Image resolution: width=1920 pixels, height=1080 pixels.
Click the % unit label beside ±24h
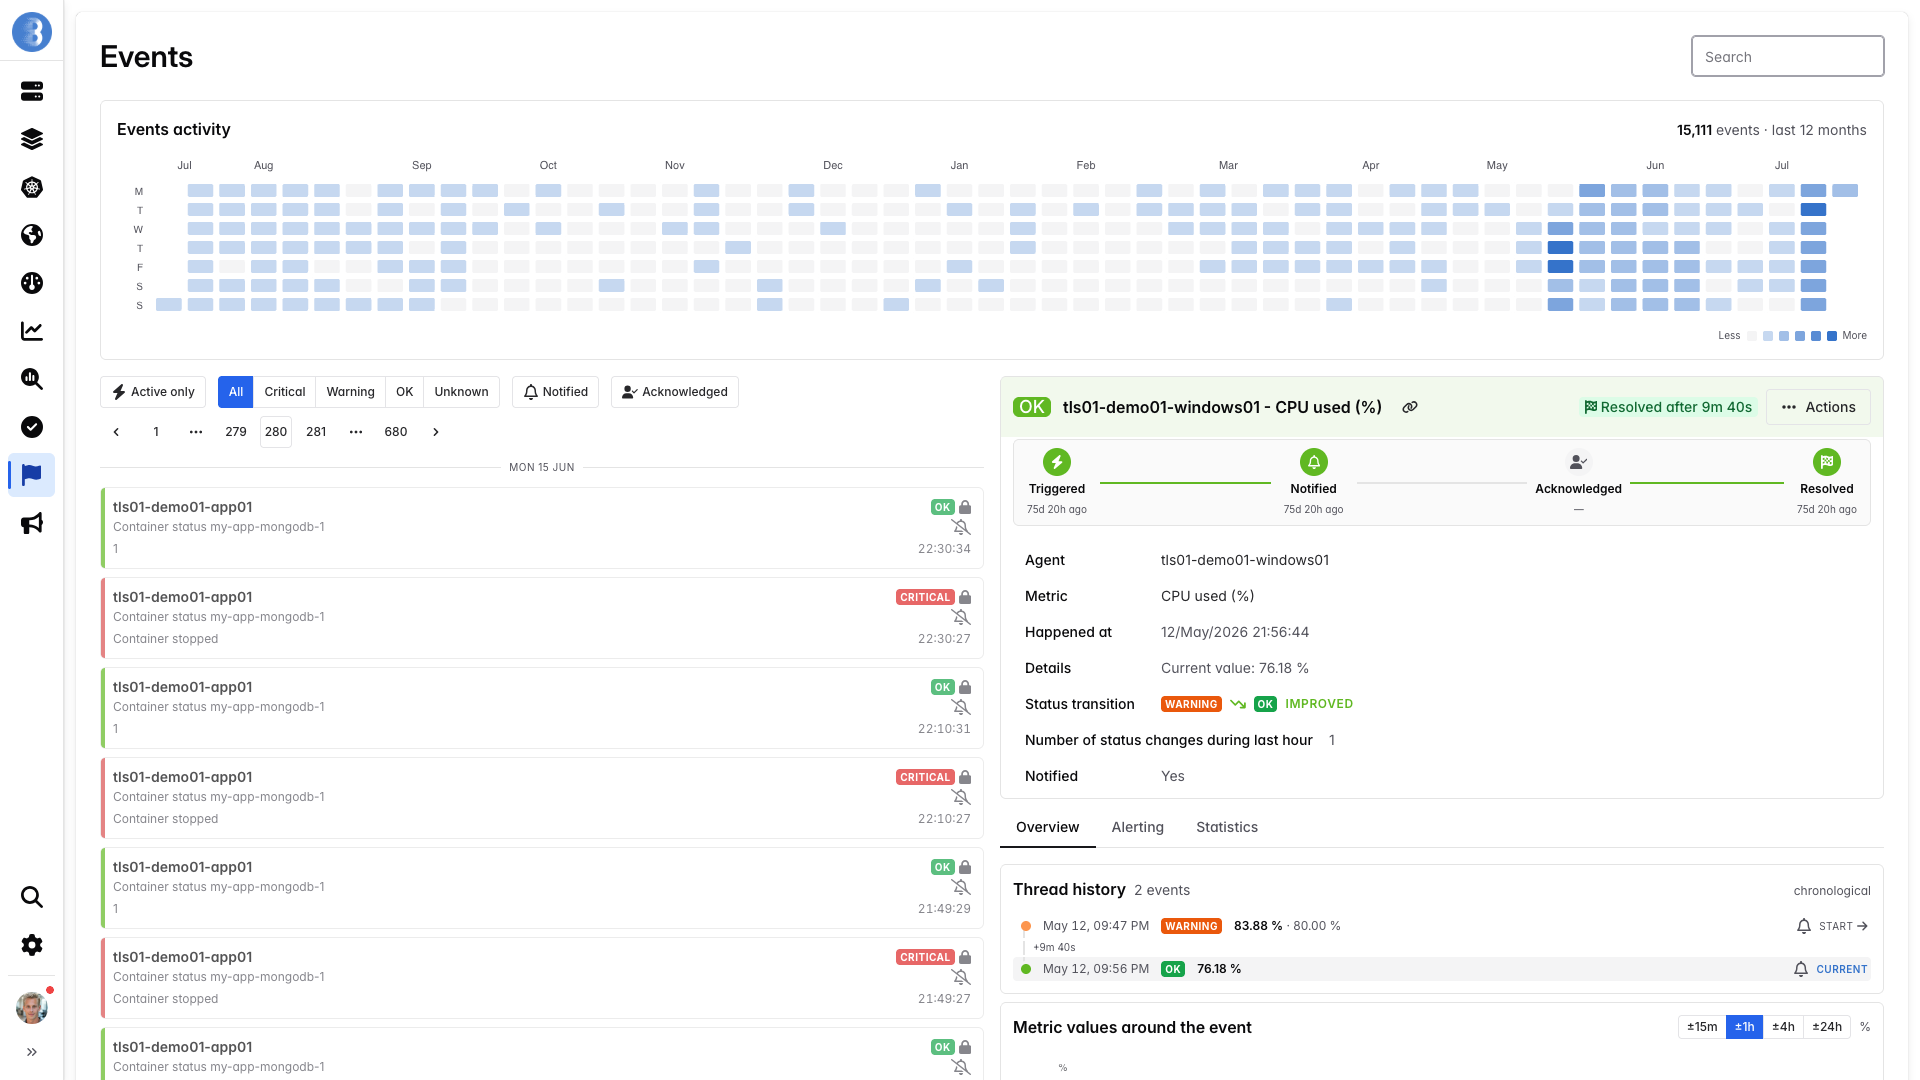[x=1865, y=1027]
